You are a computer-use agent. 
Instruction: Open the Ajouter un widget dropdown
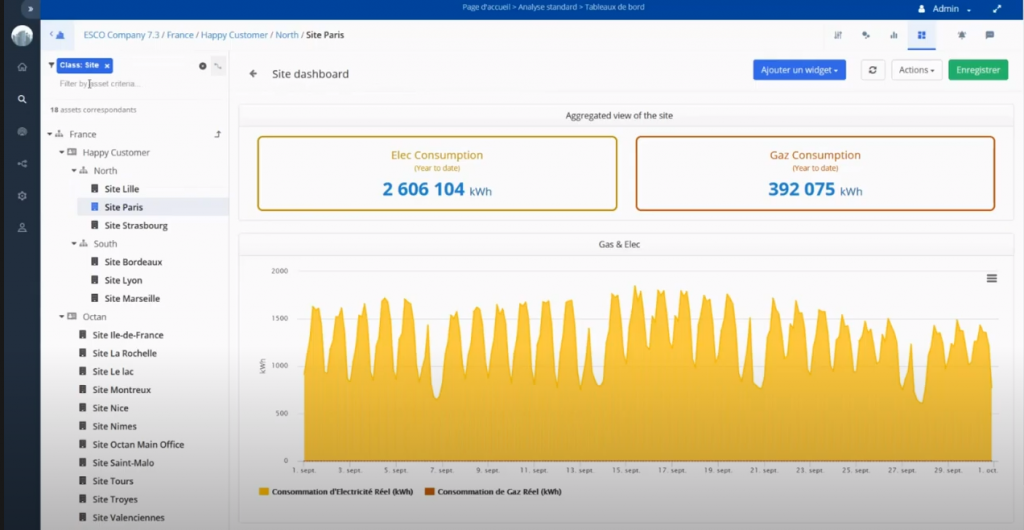799,70
